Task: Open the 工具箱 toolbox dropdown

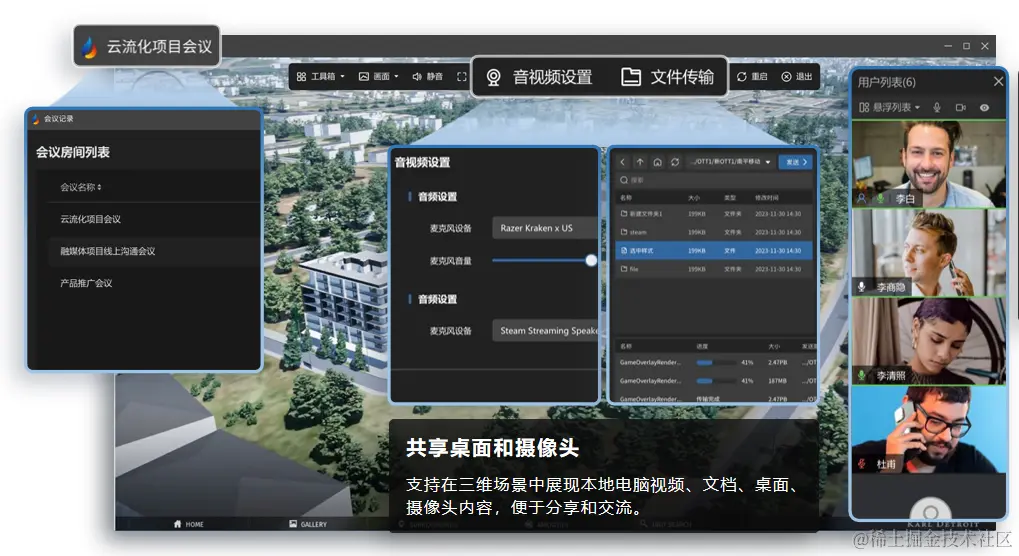Action: pyautogui.click(x=320, y=77)
